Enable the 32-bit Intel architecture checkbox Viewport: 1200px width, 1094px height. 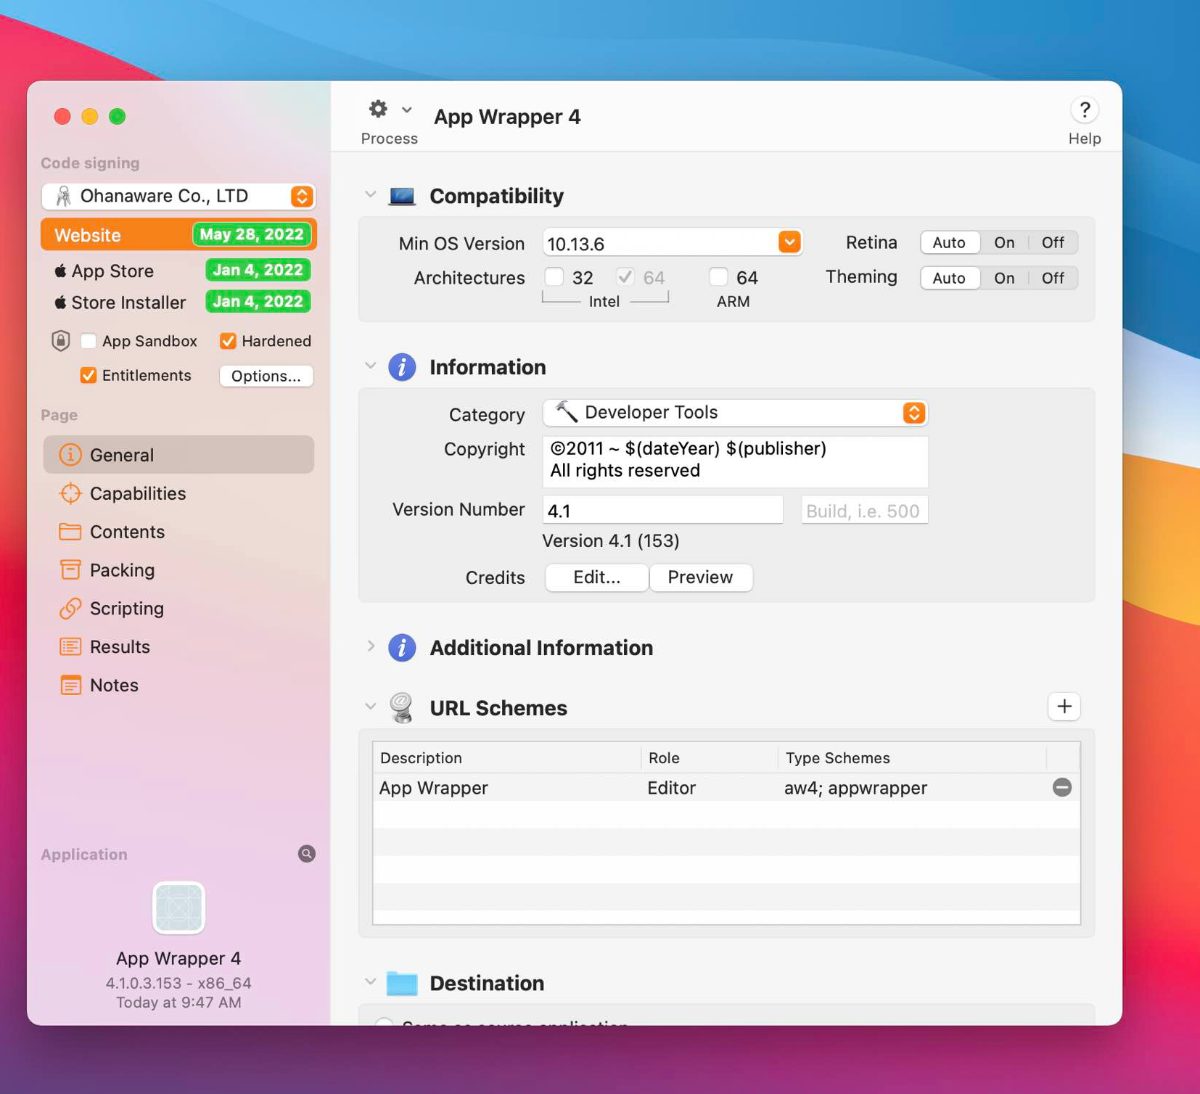[x=553, y=277]
